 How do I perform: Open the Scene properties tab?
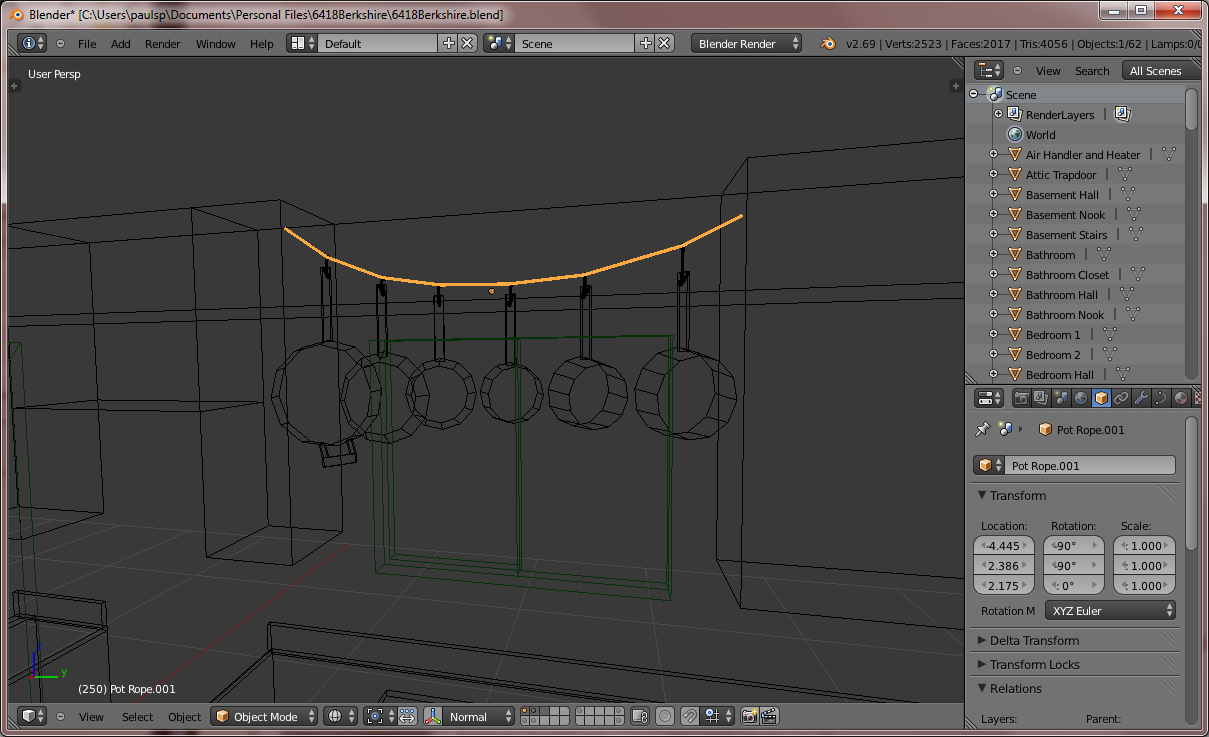pyautogui.click(x=1061, y=398)
